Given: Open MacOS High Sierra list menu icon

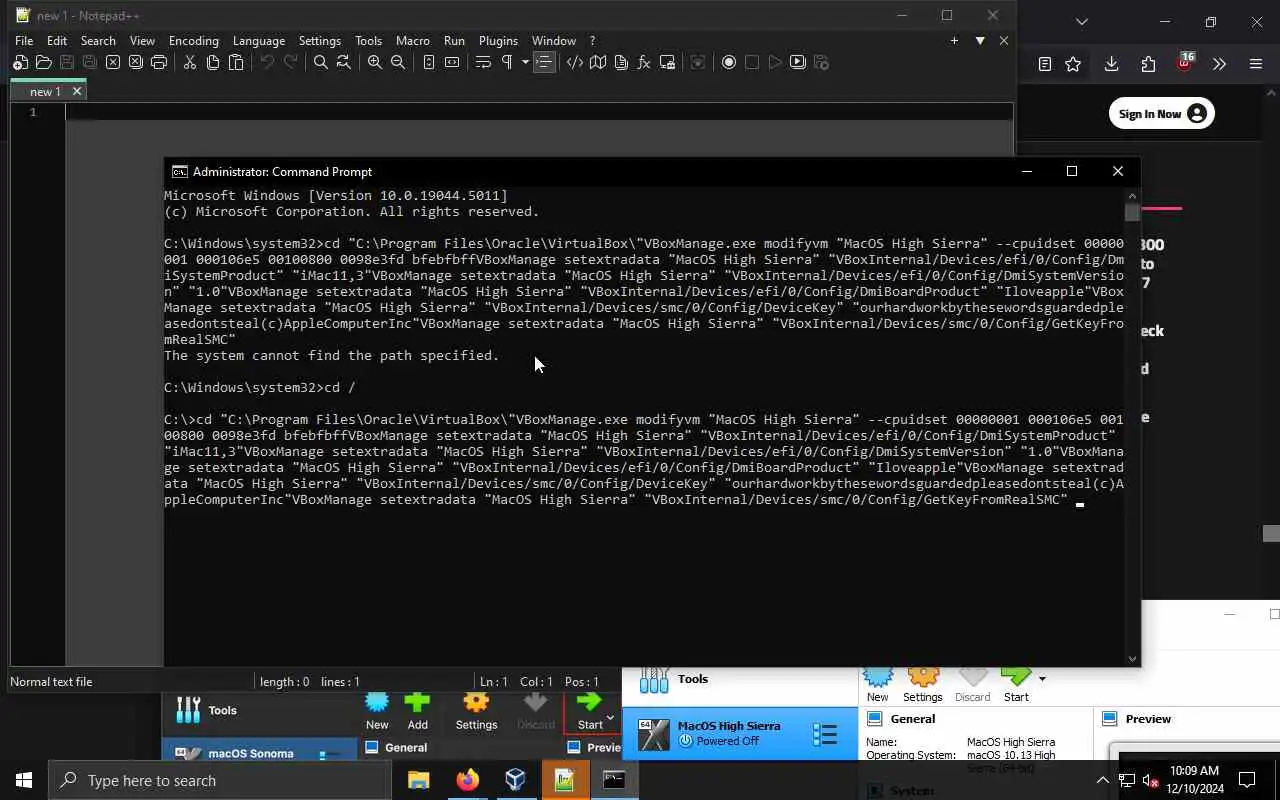Looking at the screenshot, I should [x=825, y=734].
